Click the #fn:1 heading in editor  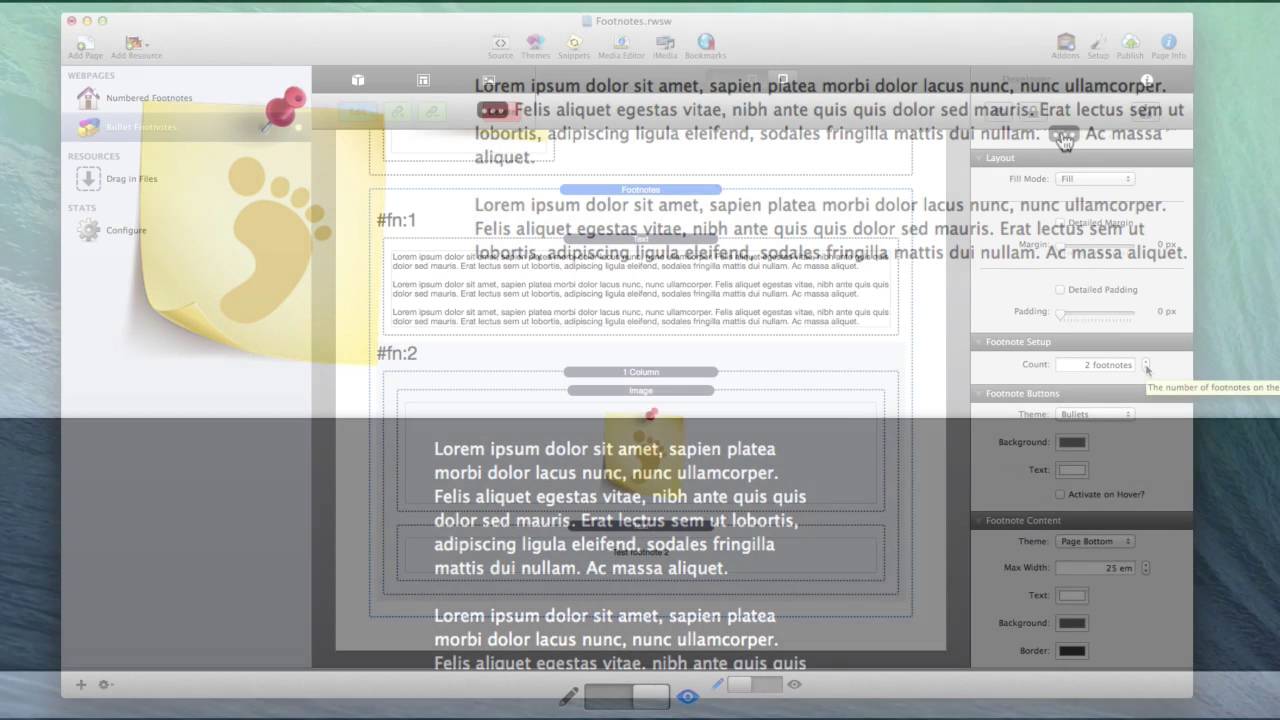[397, 221]
